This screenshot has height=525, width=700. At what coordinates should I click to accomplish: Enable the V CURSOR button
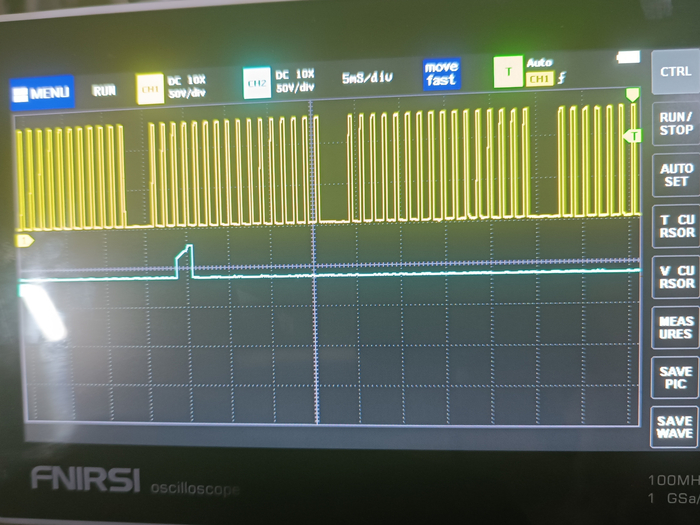[676, 277]
